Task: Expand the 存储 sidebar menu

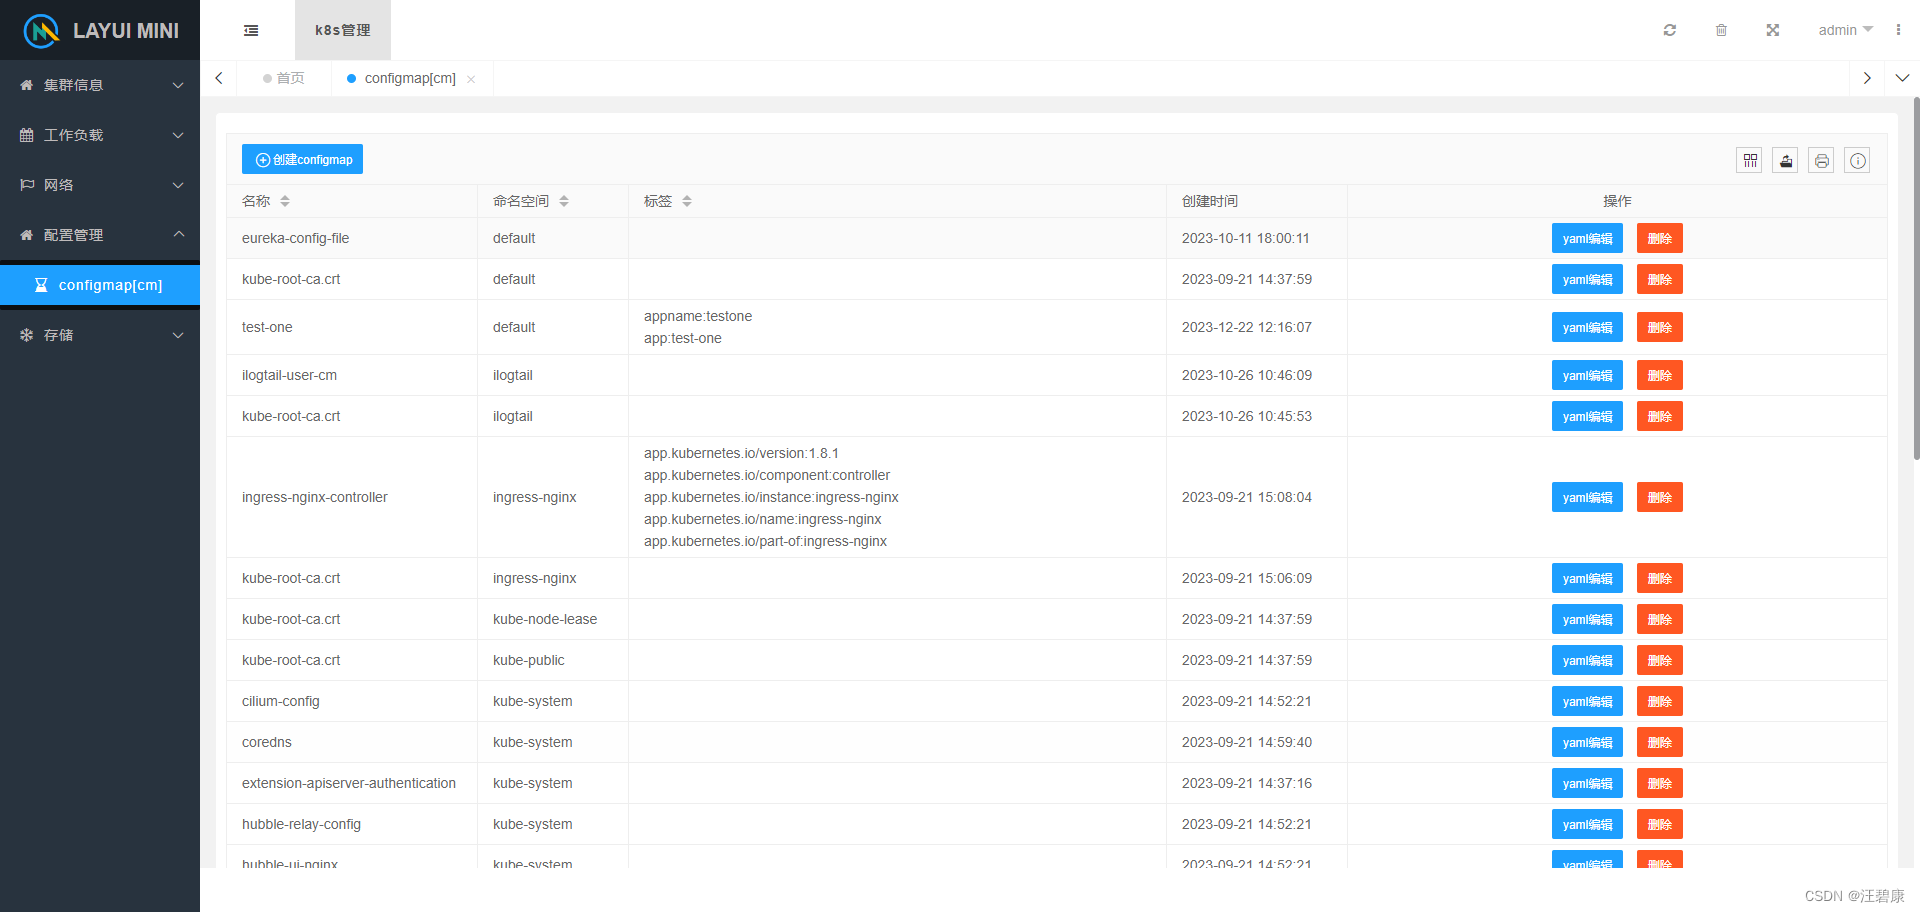Action: [100, 335]
